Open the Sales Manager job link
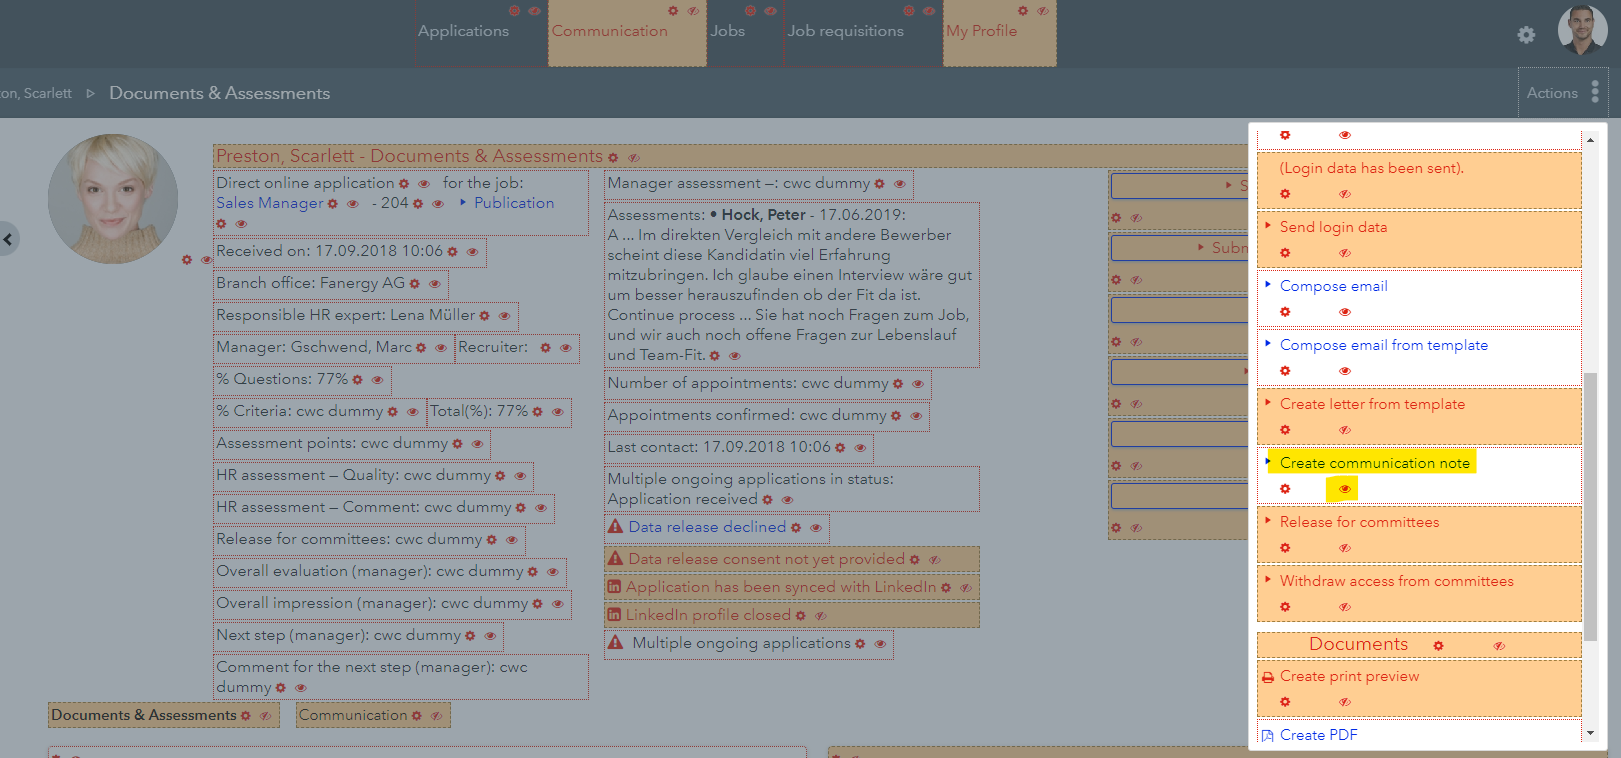Viewport: 1621px width, 758px height. pos(269,203)
